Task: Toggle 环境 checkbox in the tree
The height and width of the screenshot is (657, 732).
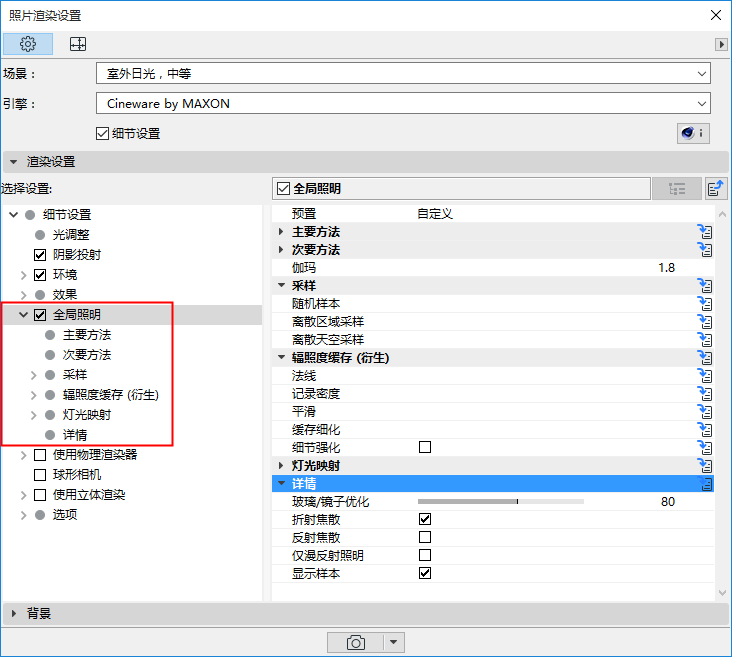Action: tap(40, 275)
